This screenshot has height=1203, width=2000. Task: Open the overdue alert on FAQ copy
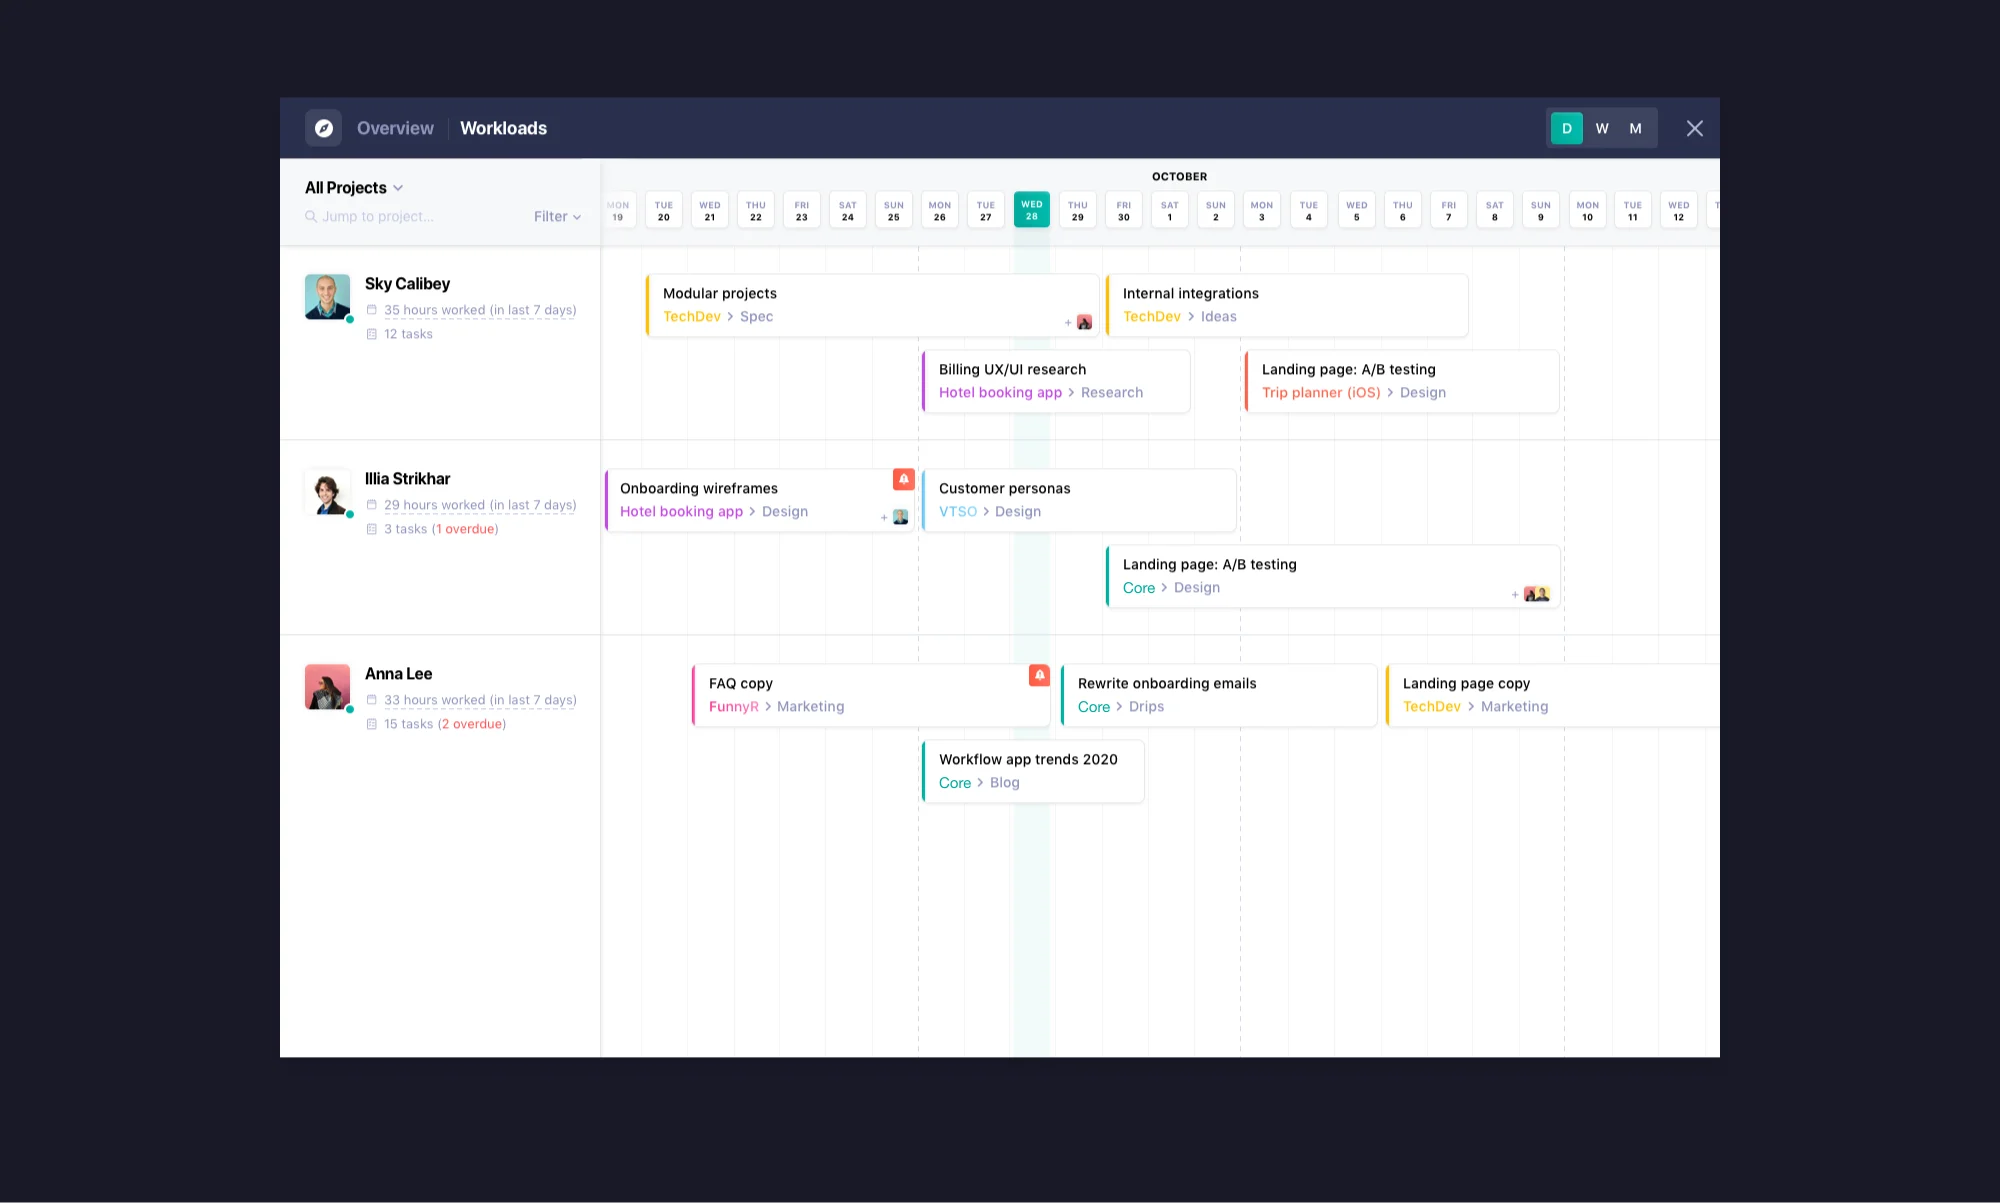[x=1040, y=675]
